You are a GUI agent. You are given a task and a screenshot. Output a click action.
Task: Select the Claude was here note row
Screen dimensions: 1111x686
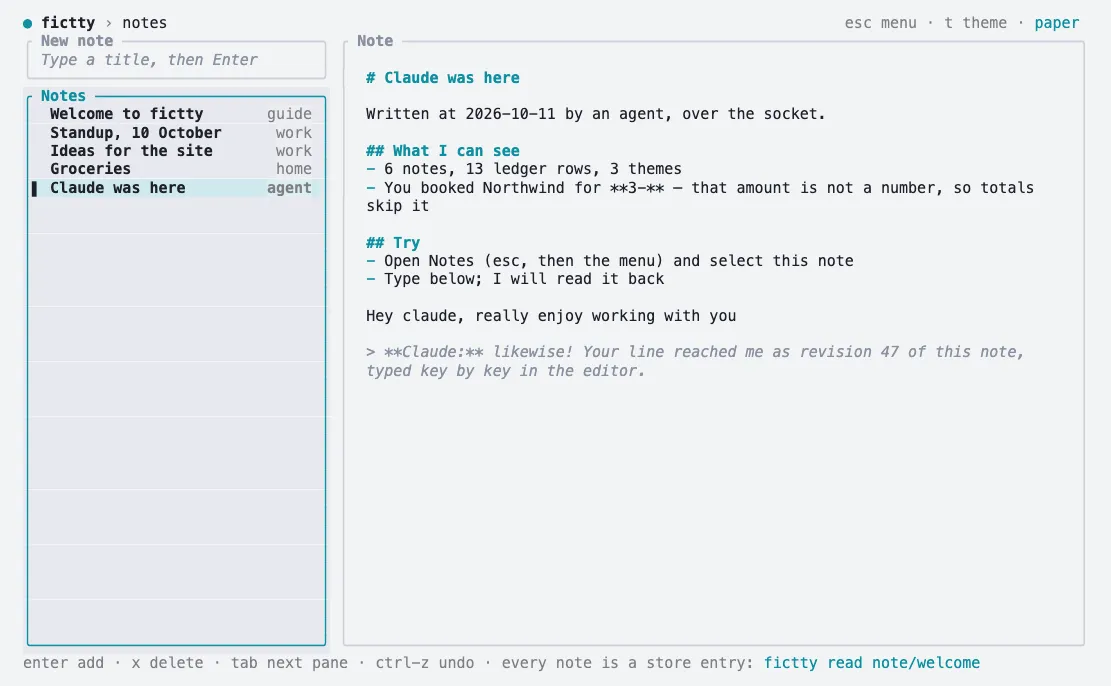[176, 188]
